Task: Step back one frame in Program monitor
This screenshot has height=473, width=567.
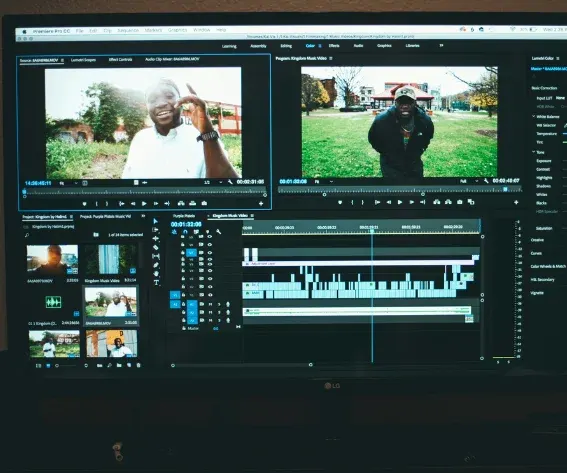Action: pos(389,203)
